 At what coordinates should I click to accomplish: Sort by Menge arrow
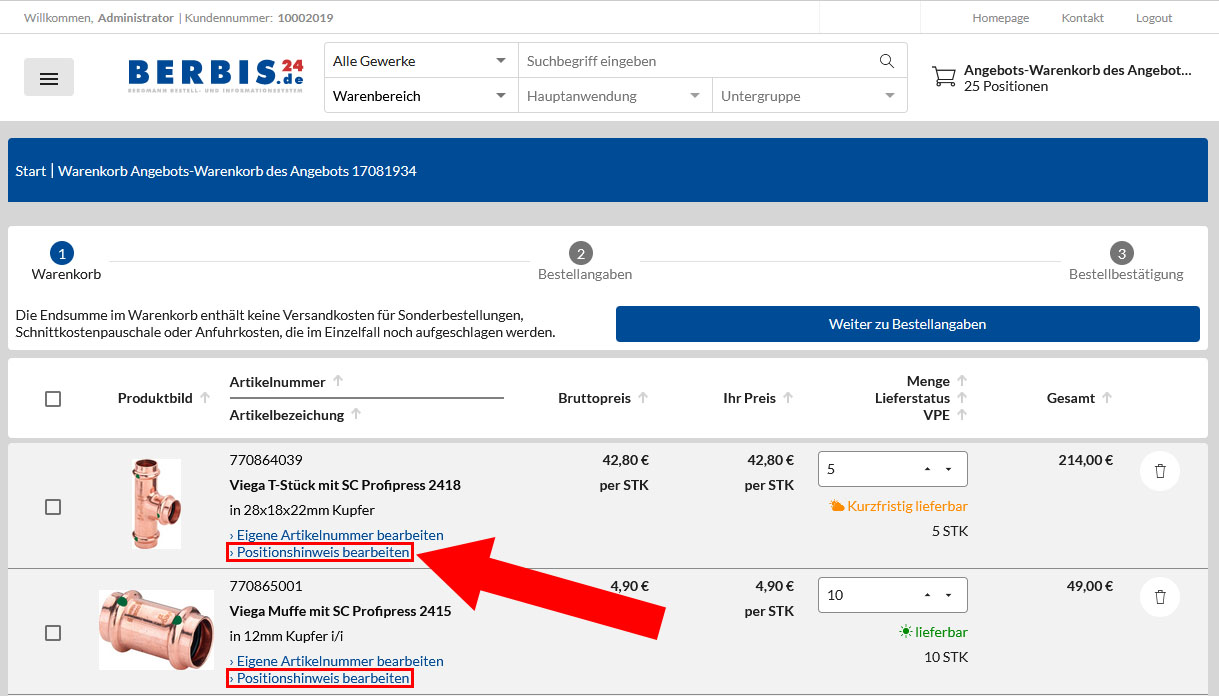click(x=962, y=380)
